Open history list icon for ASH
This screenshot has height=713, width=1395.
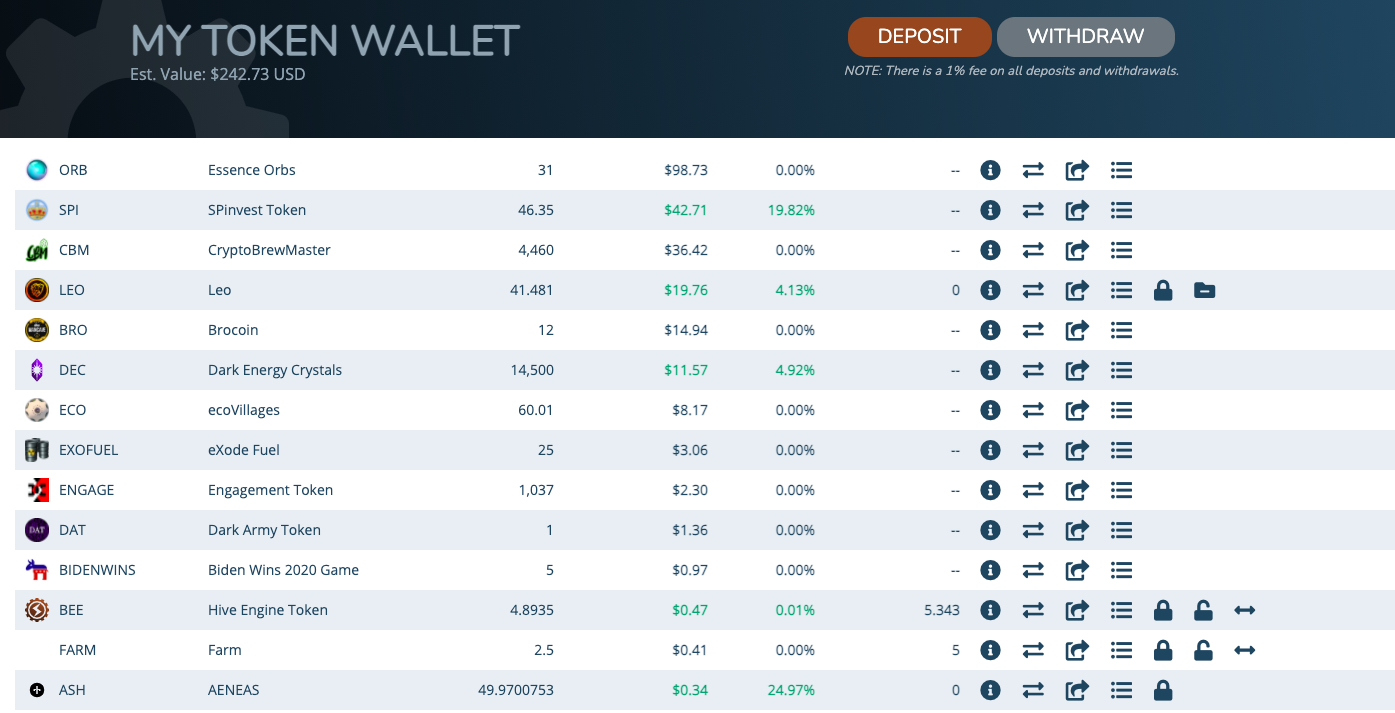click(x=1121, y=690)
